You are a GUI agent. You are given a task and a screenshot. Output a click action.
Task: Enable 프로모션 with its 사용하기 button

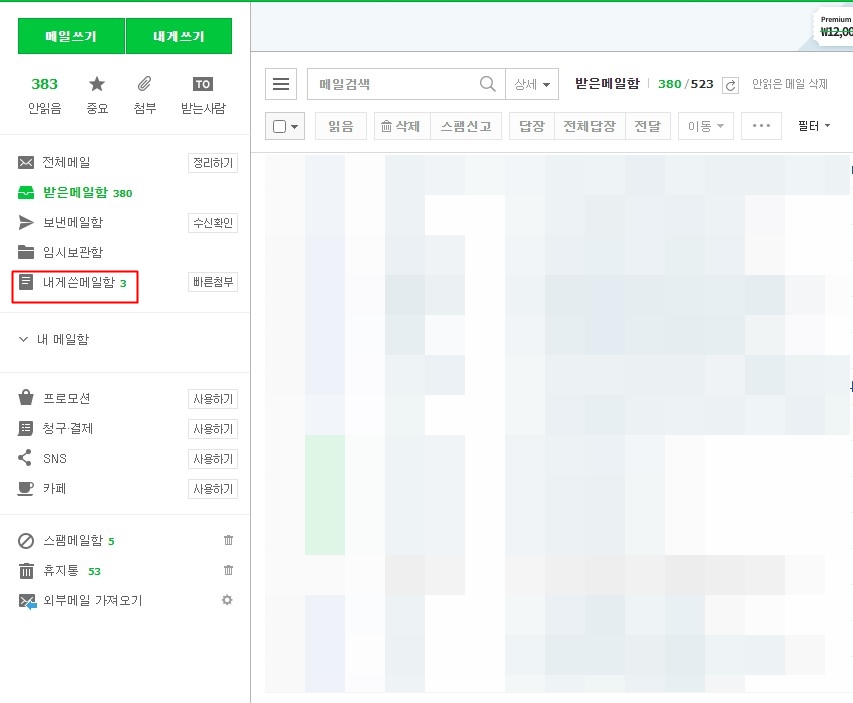point(213,399)
